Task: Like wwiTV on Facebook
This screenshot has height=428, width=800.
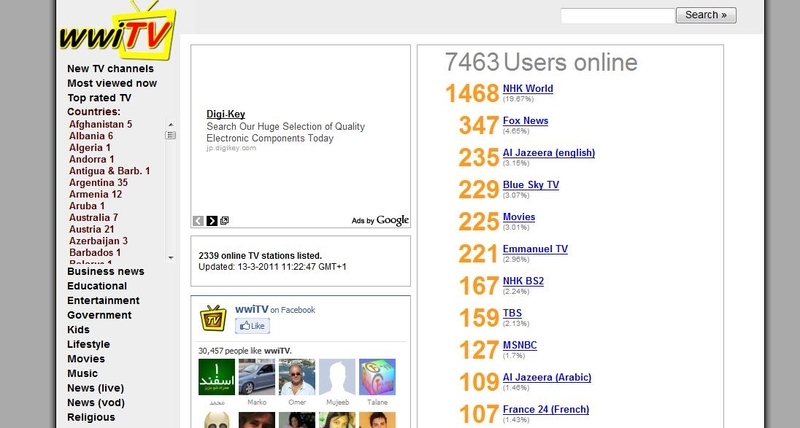Action: coord(253,326)
